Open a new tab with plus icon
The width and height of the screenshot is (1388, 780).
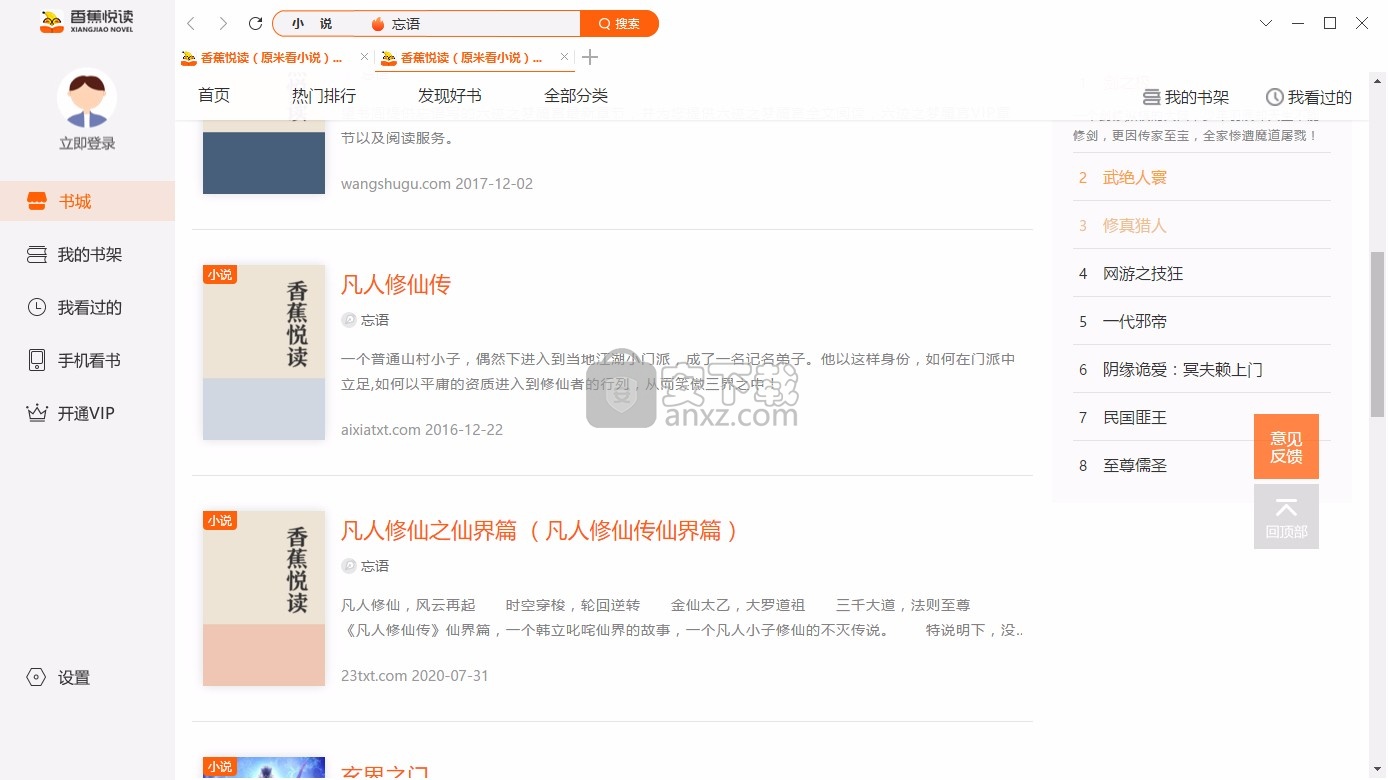tap(590, 57)
